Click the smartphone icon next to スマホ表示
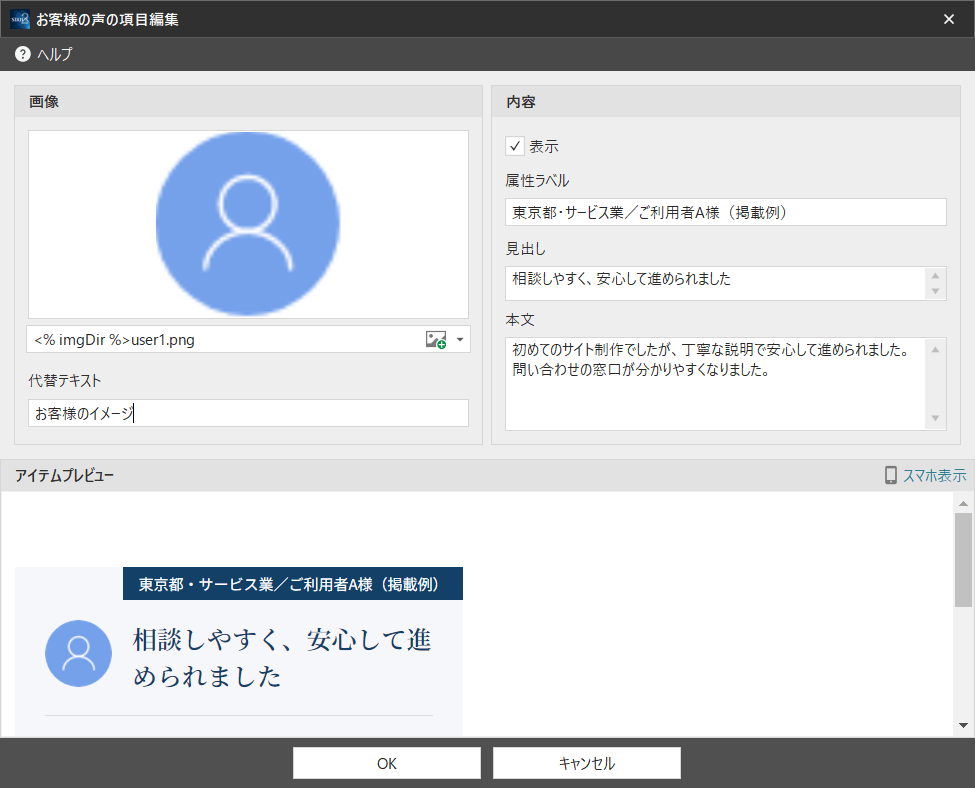The image size is (975, 788). [x=890, y=475]
